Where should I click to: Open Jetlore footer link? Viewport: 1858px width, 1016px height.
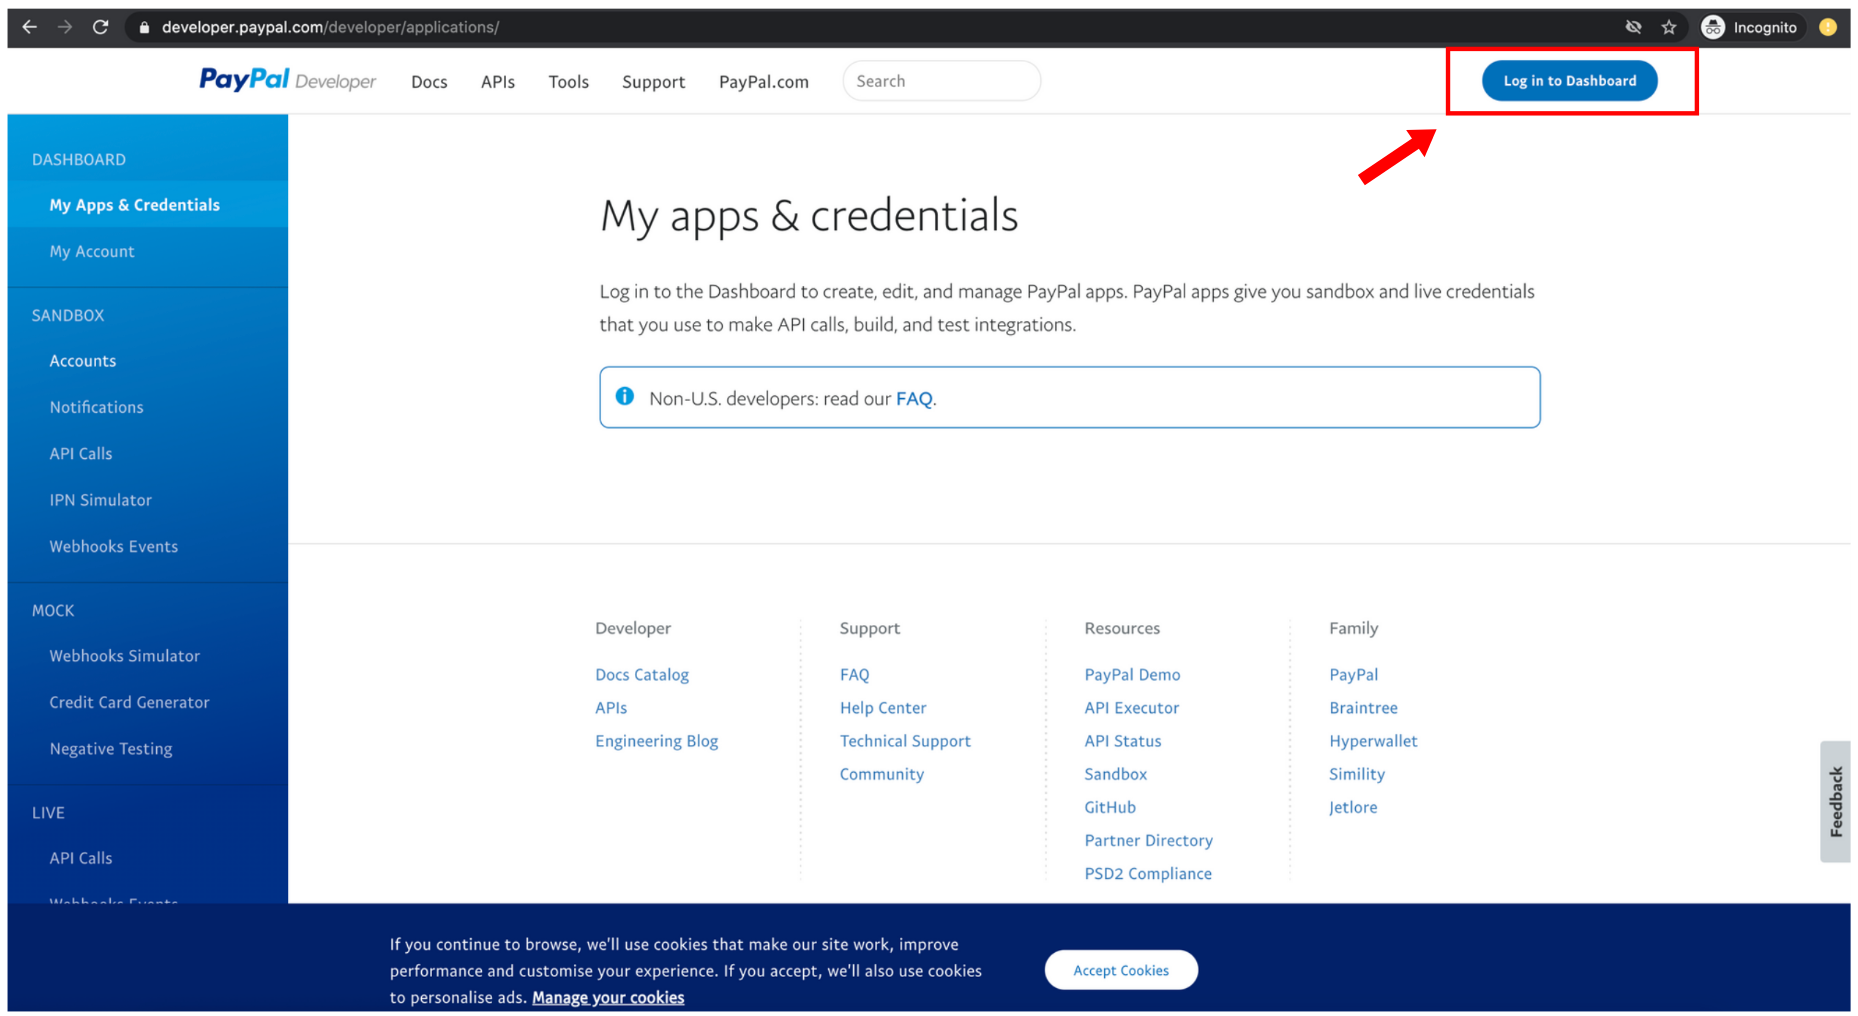(1353, 807)
